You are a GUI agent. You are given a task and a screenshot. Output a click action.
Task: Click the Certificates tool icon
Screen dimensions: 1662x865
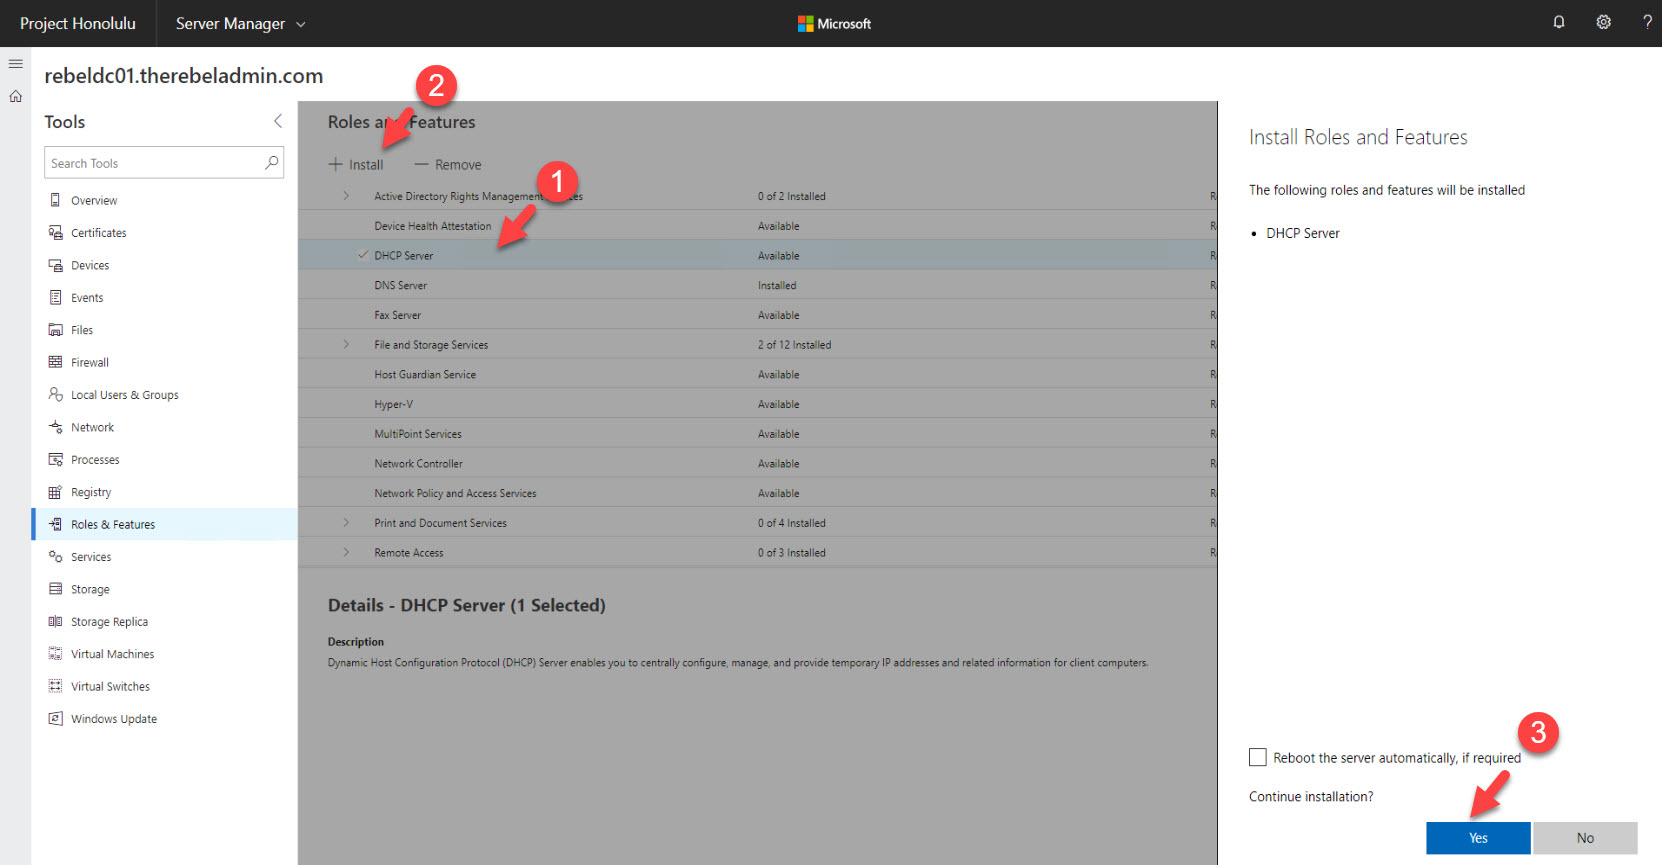55,232
